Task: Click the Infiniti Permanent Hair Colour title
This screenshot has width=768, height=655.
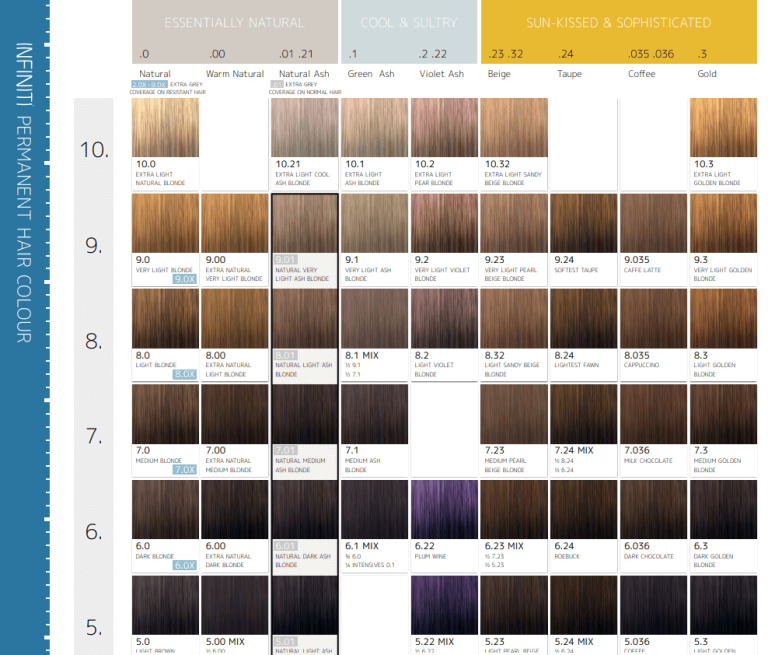Action: pos(24,192)
